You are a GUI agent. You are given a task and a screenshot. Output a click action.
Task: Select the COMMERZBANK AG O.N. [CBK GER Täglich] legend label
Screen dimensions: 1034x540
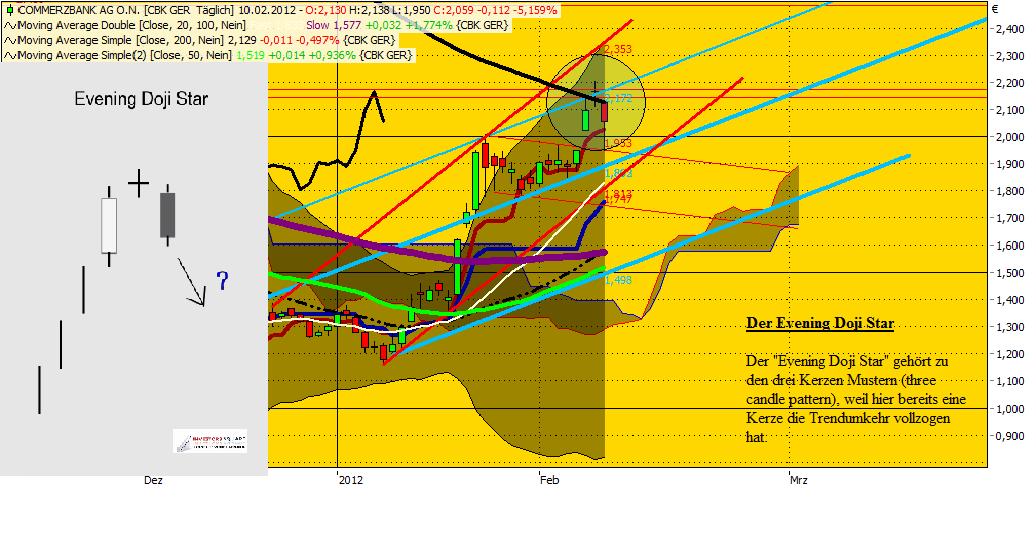[125, 11]
